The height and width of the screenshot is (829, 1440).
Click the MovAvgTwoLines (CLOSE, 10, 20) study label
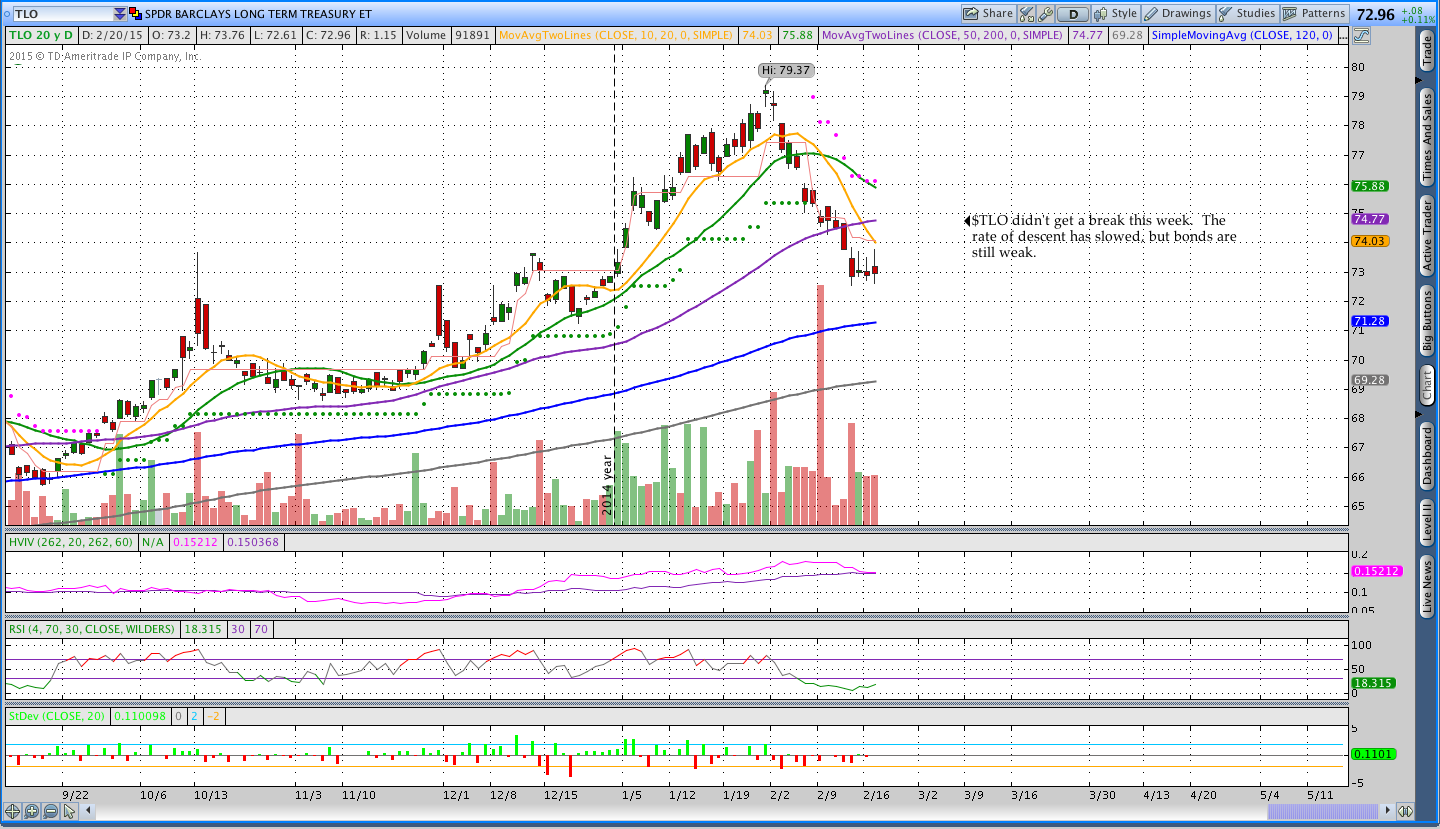617,35
